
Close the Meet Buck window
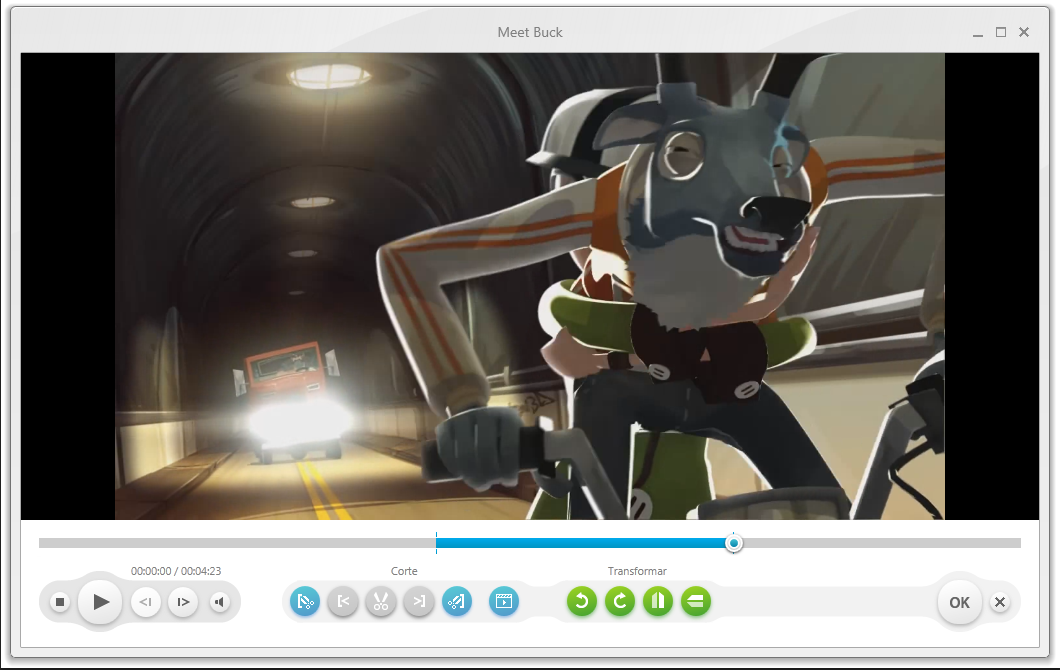[1024, 32]
